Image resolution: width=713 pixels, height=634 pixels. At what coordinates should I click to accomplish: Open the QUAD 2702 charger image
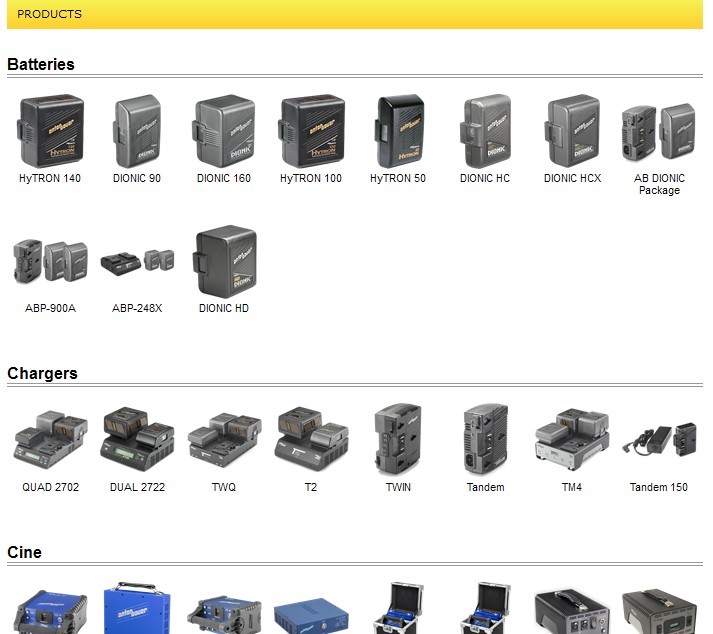click(x=50, y=439)
